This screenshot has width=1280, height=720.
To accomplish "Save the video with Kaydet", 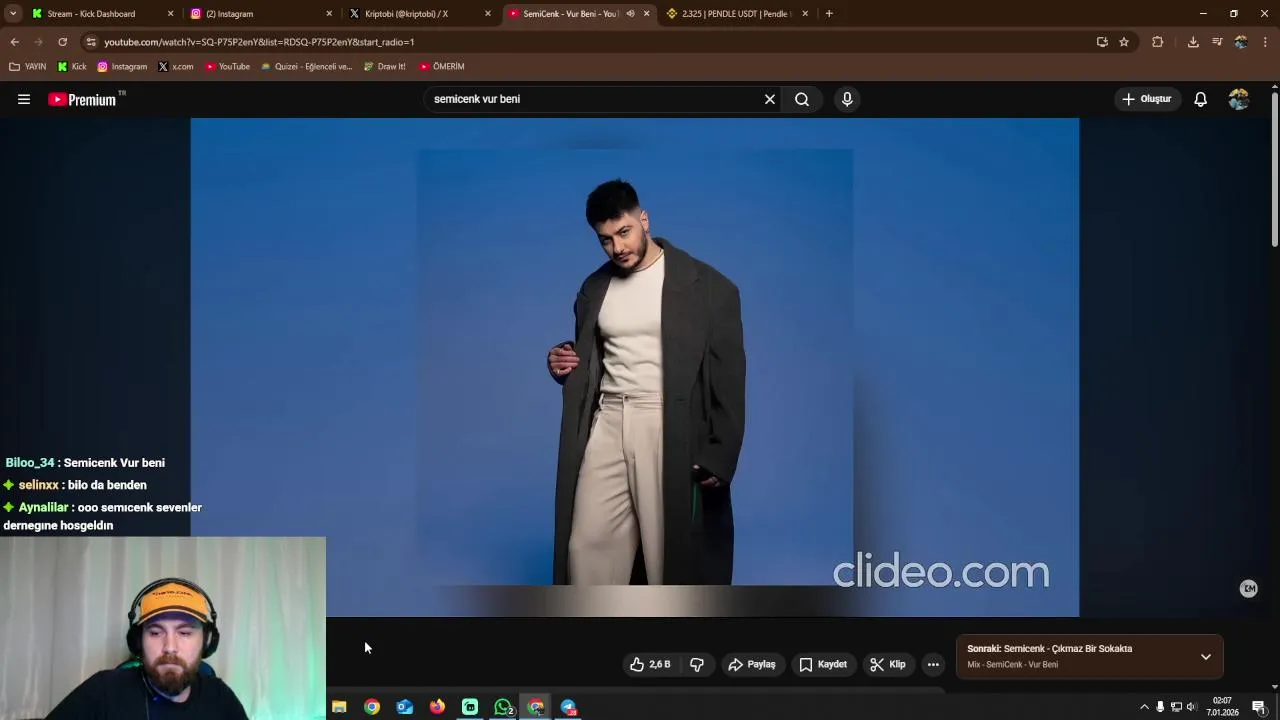I will [x=823, y=664].
